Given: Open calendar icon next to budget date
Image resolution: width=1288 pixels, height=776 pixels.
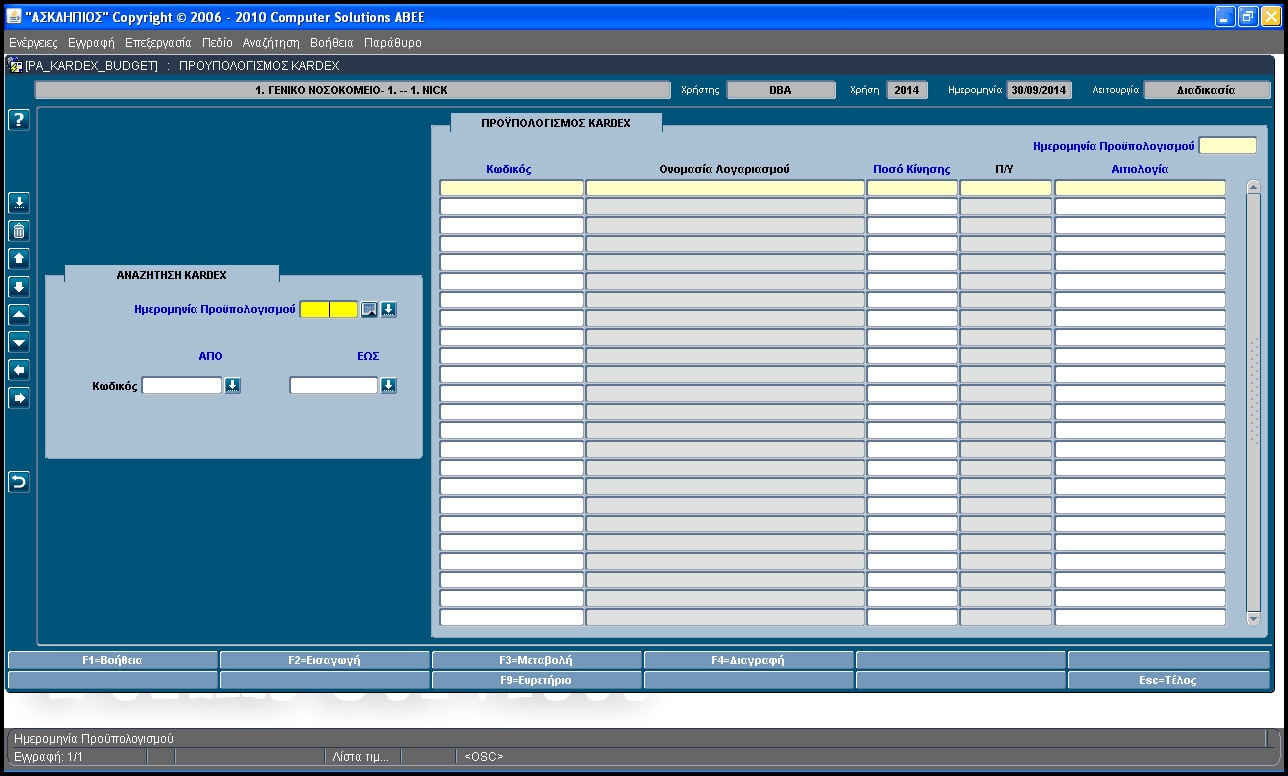Looking at the screenshot, I should point(369,310).
